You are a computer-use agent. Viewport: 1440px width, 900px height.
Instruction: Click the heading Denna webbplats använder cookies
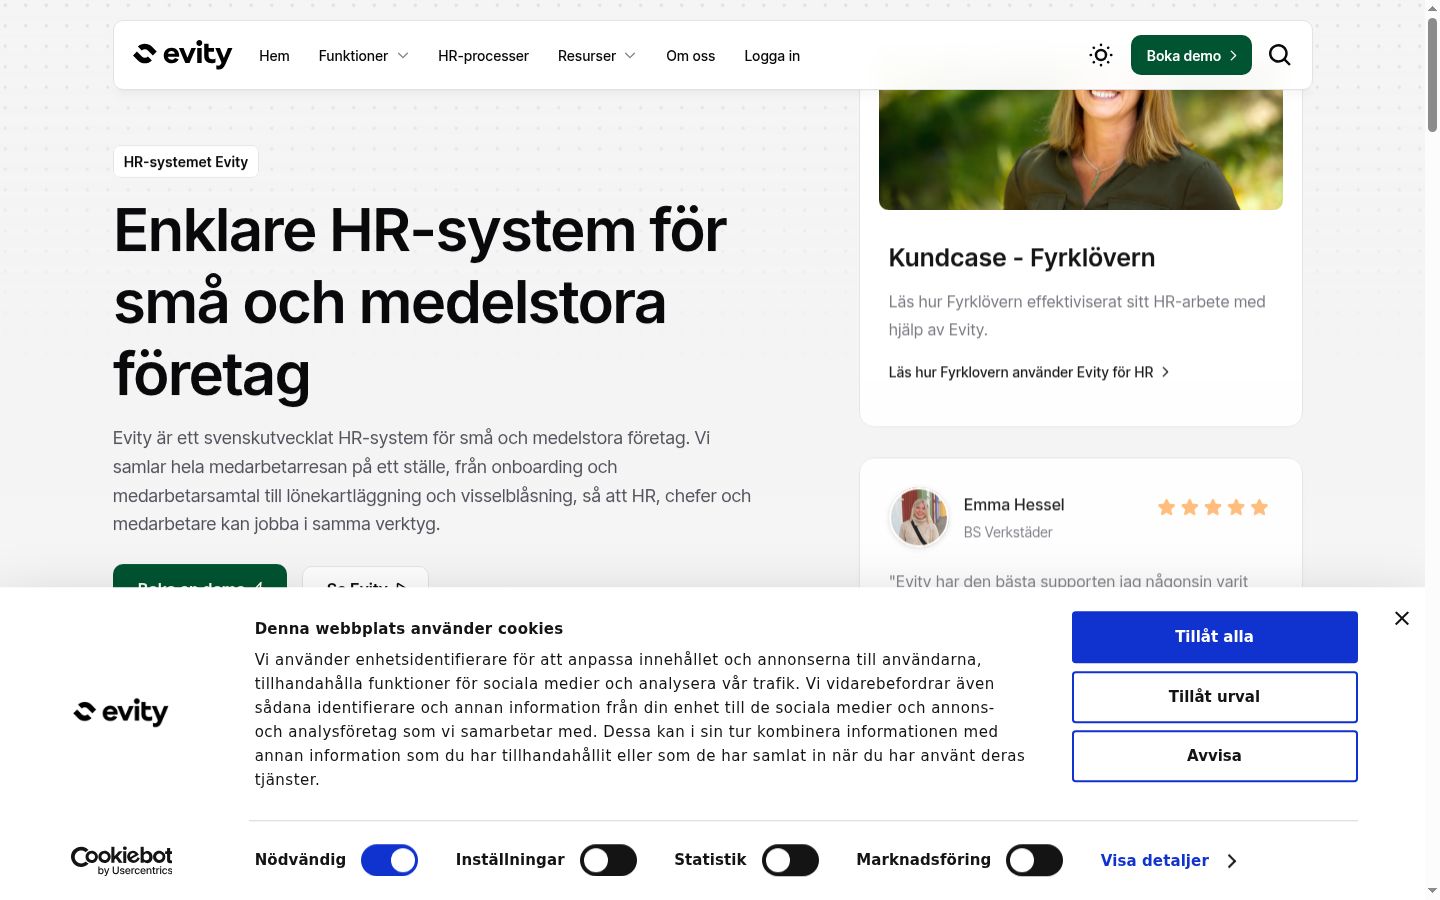pyautogui.click(x=409, y=628)
